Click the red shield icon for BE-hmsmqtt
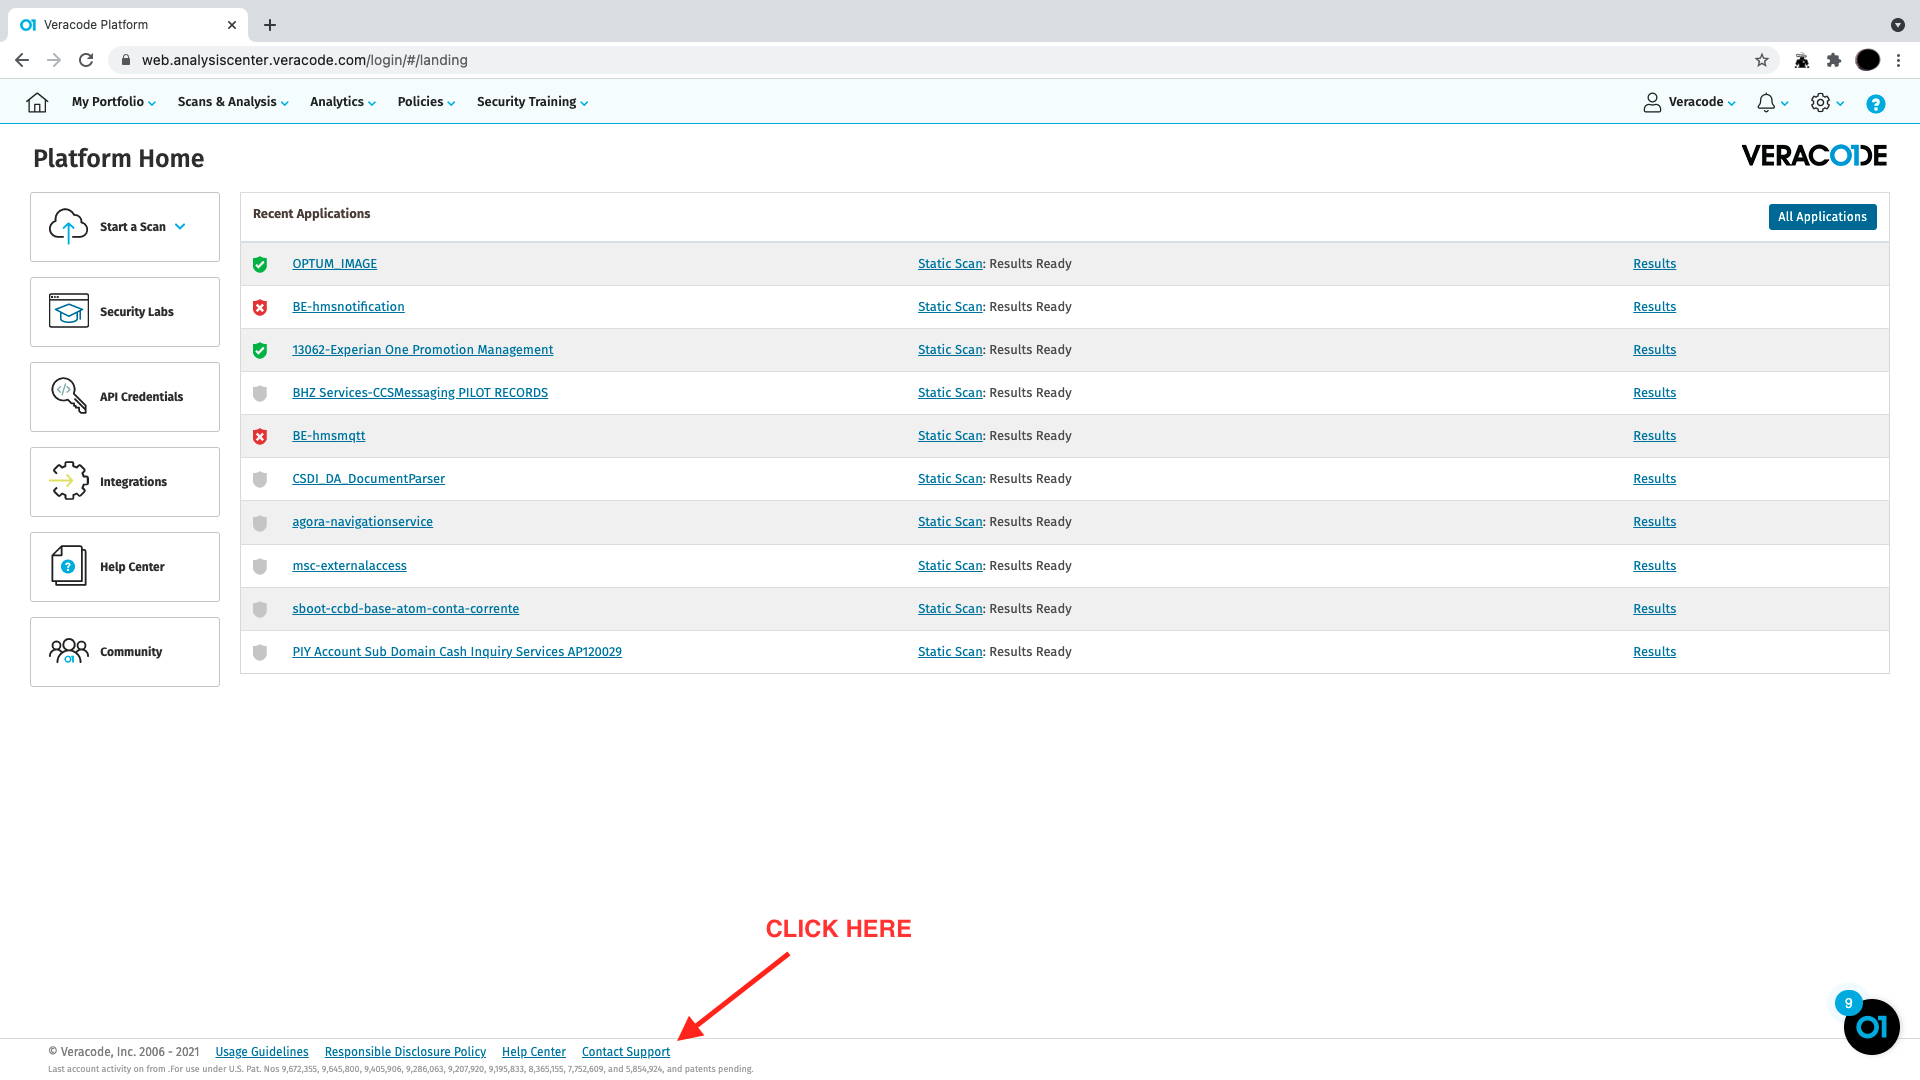The width and height of the screenshot is (1920, 1080). click(x=260, y=436)
